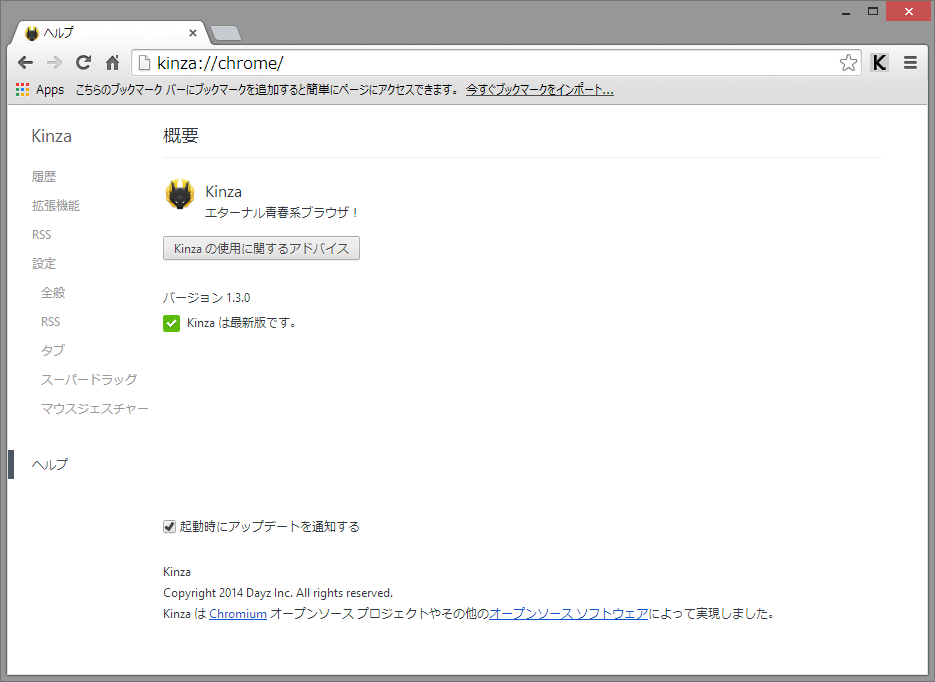Open the Chromium link

tap(237, 613)
